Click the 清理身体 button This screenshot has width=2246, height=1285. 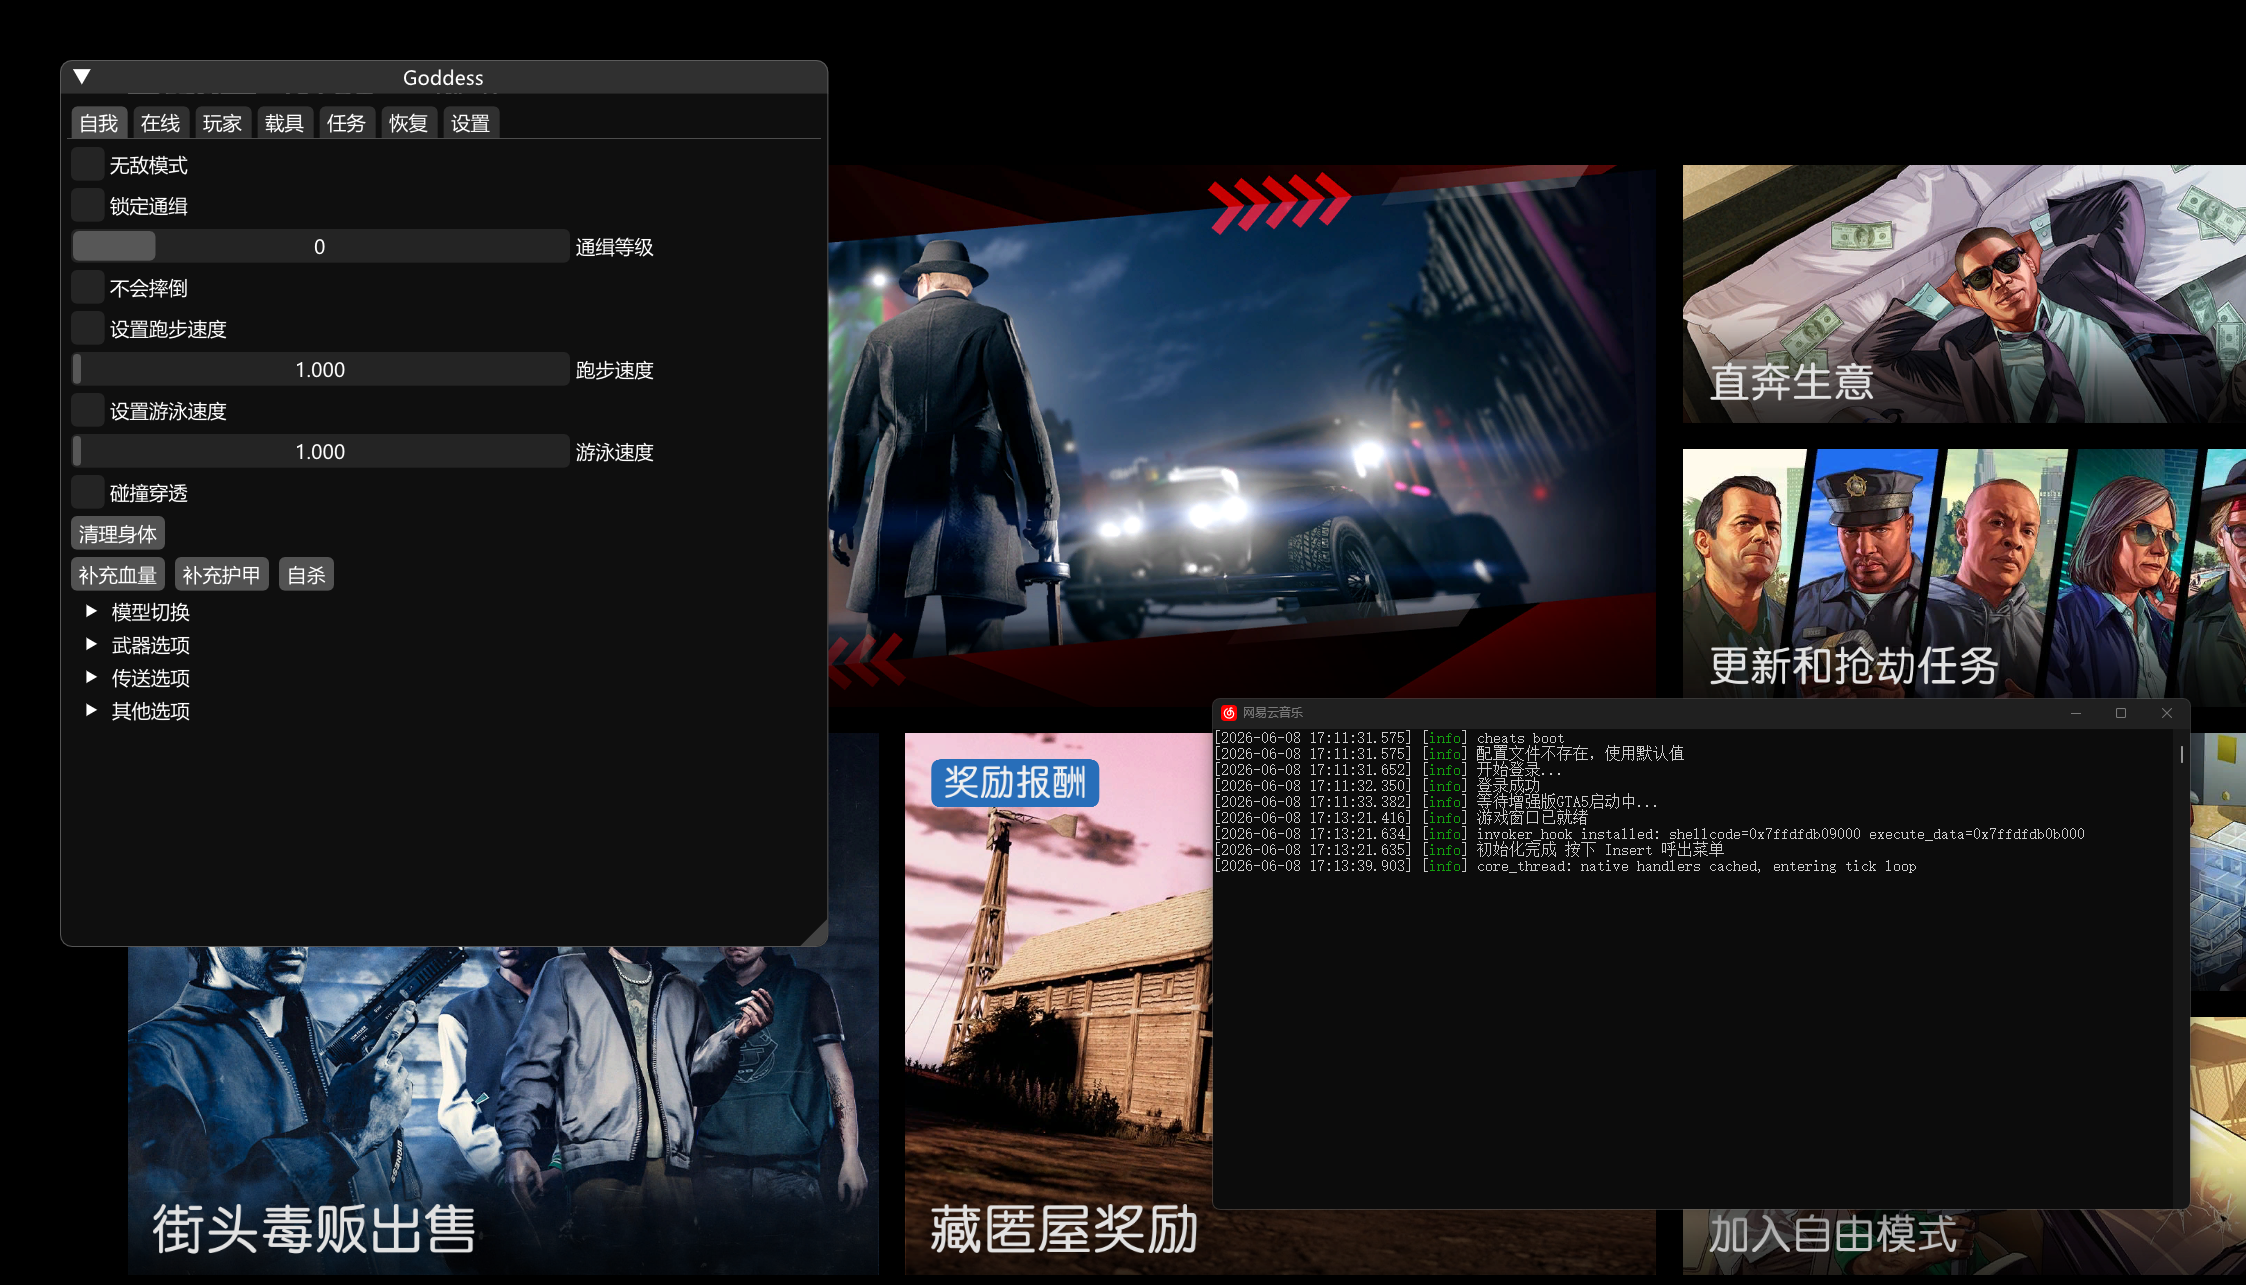(x=118, y=534)
